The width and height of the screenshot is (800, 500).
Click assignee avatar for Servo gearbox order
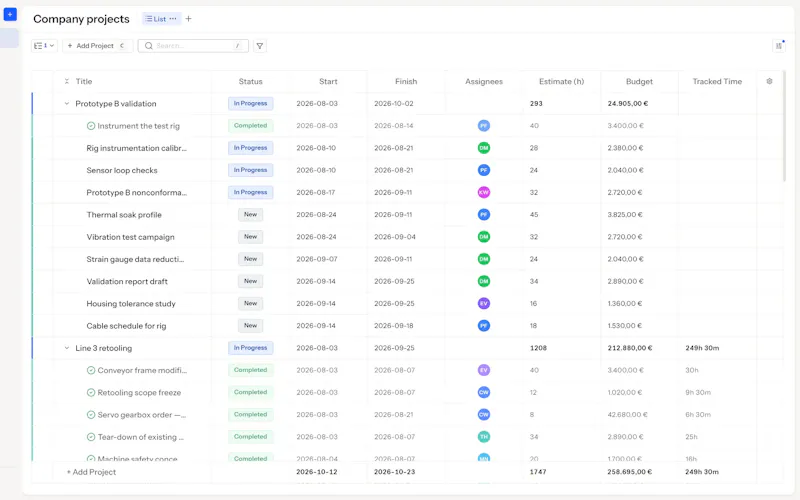tap(484, 415)
